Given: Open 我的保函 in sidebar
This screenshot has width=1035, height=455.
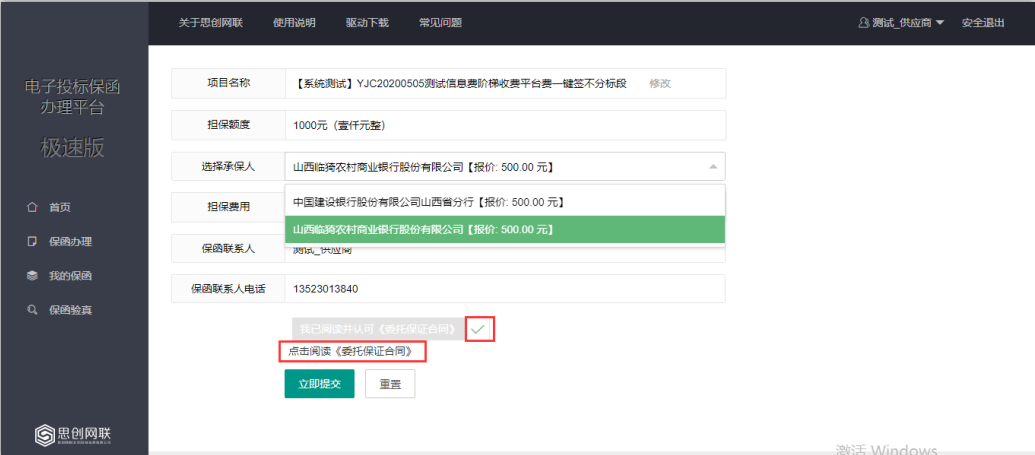Looking at the screenshot, I should [71, 276].
